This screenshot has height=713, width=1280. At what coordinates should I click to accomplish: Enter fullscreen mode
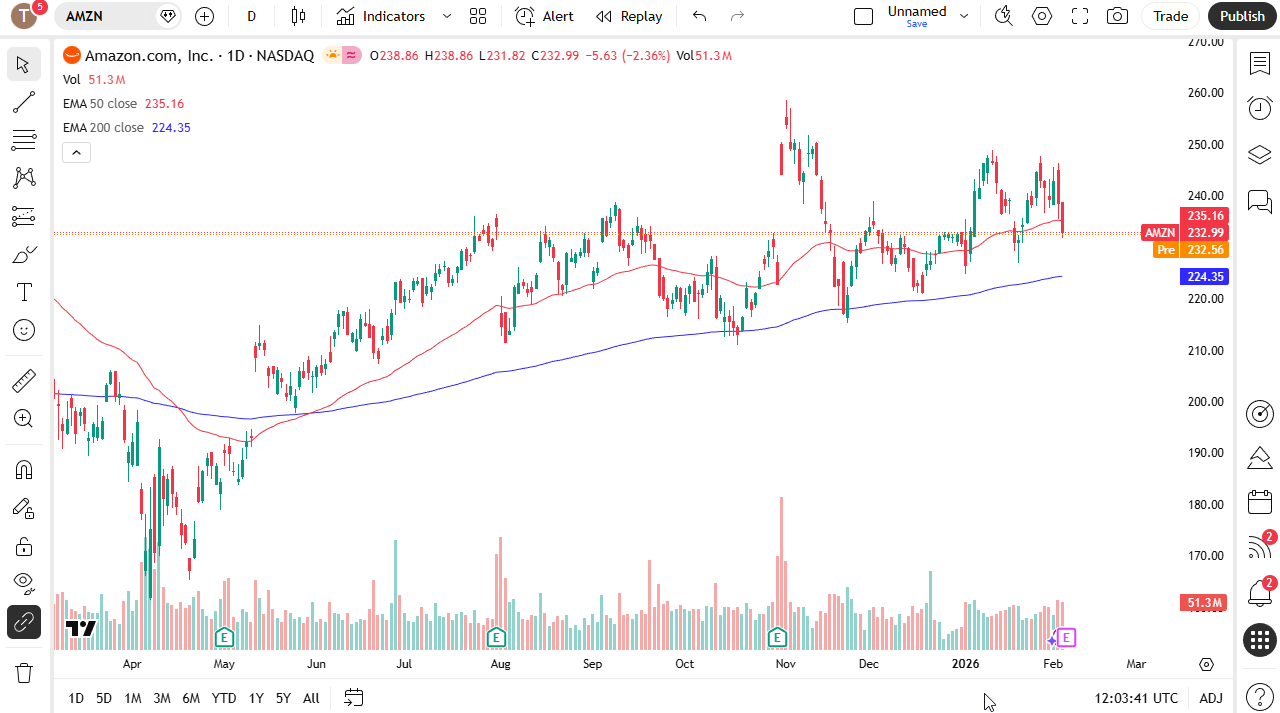point(1080,16)
